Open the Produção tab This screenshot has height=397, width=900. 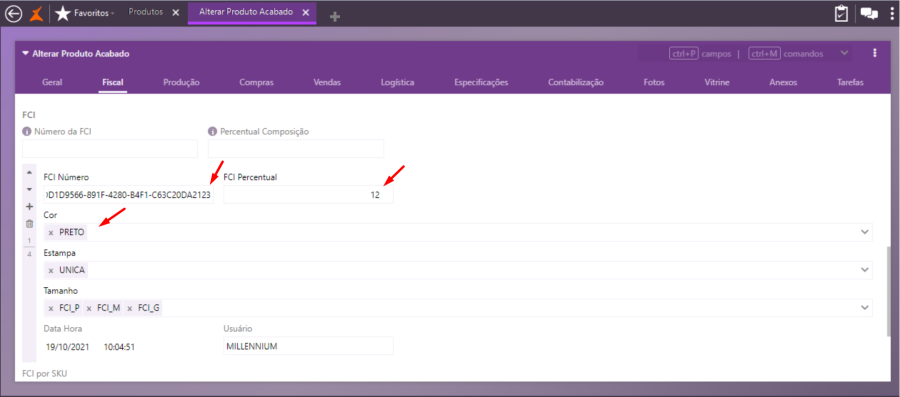[x=181, y=82]
